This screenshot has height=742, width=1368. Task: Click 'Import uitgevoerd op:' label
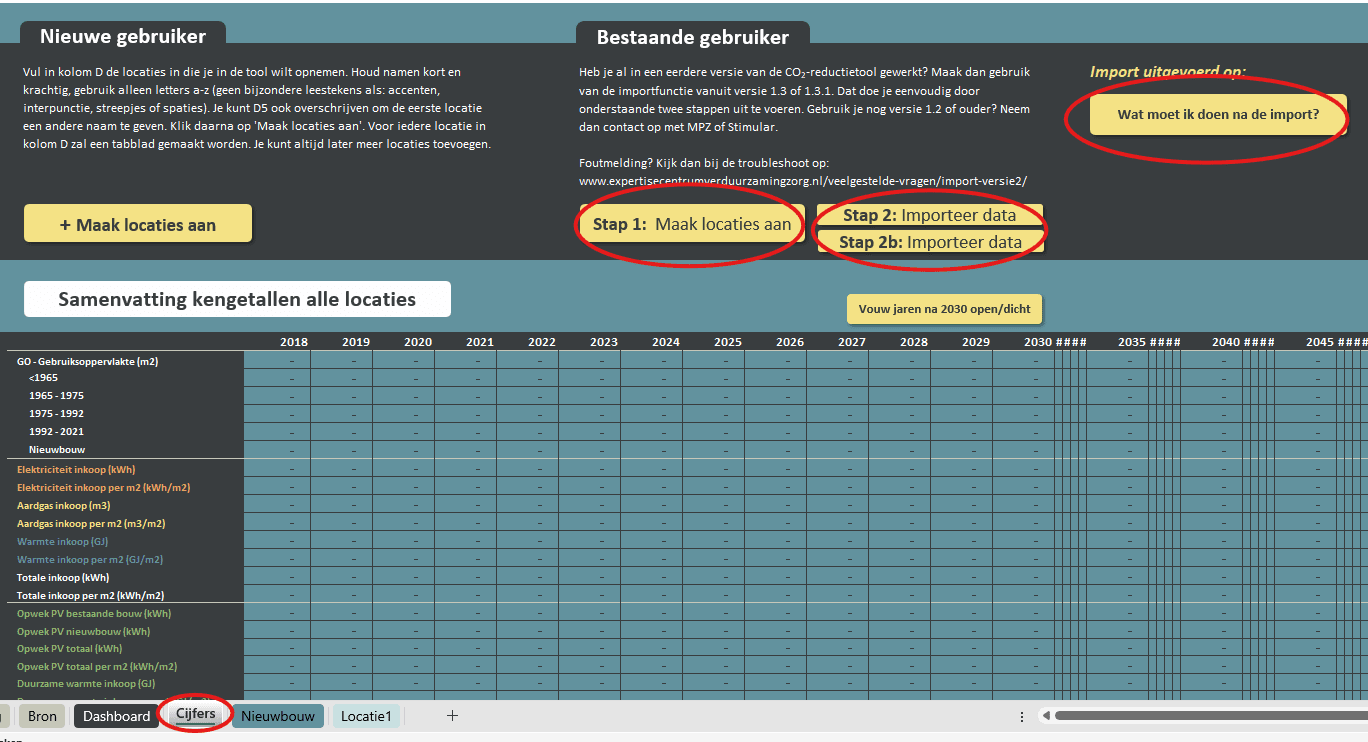1168,72
